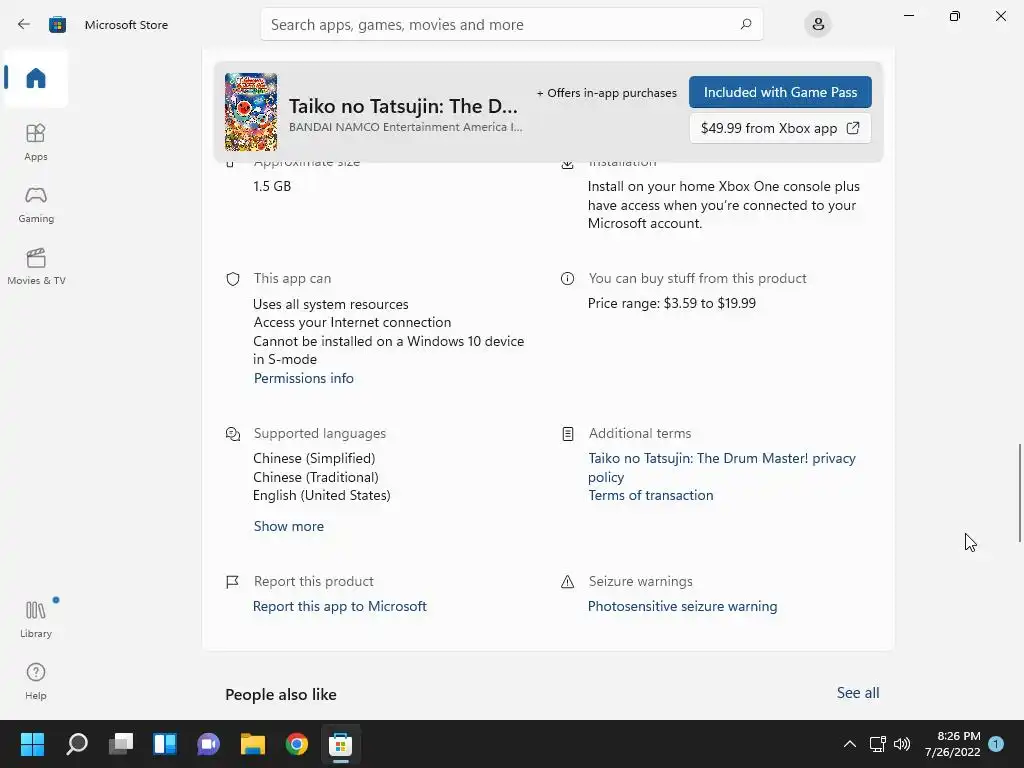
Task: Click the search magnifier icon in search box
Action: point(746,24)
